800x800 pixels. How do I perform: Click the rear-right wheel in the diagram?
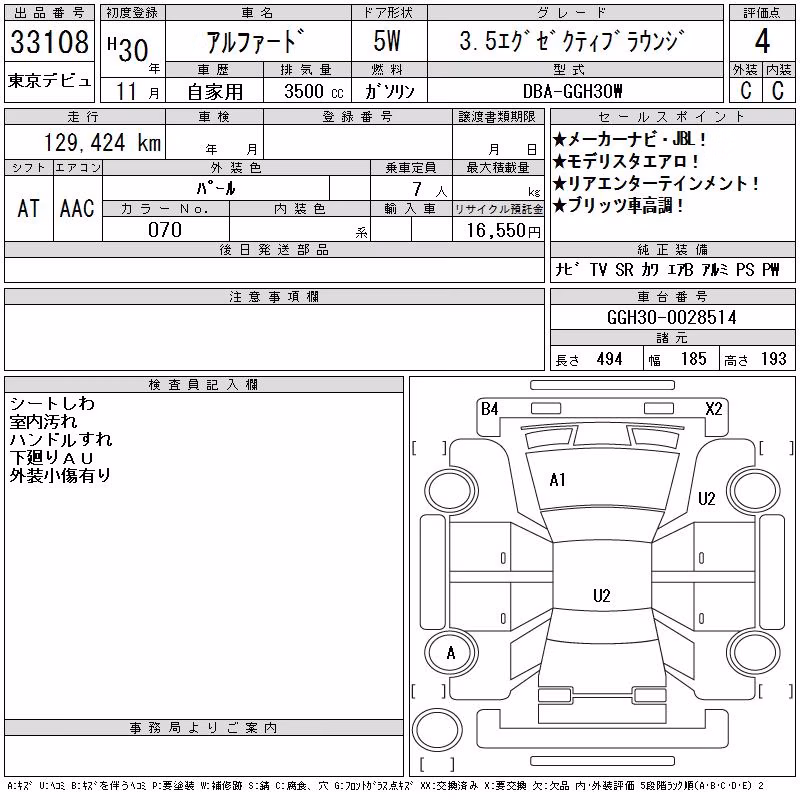[754, 653]
